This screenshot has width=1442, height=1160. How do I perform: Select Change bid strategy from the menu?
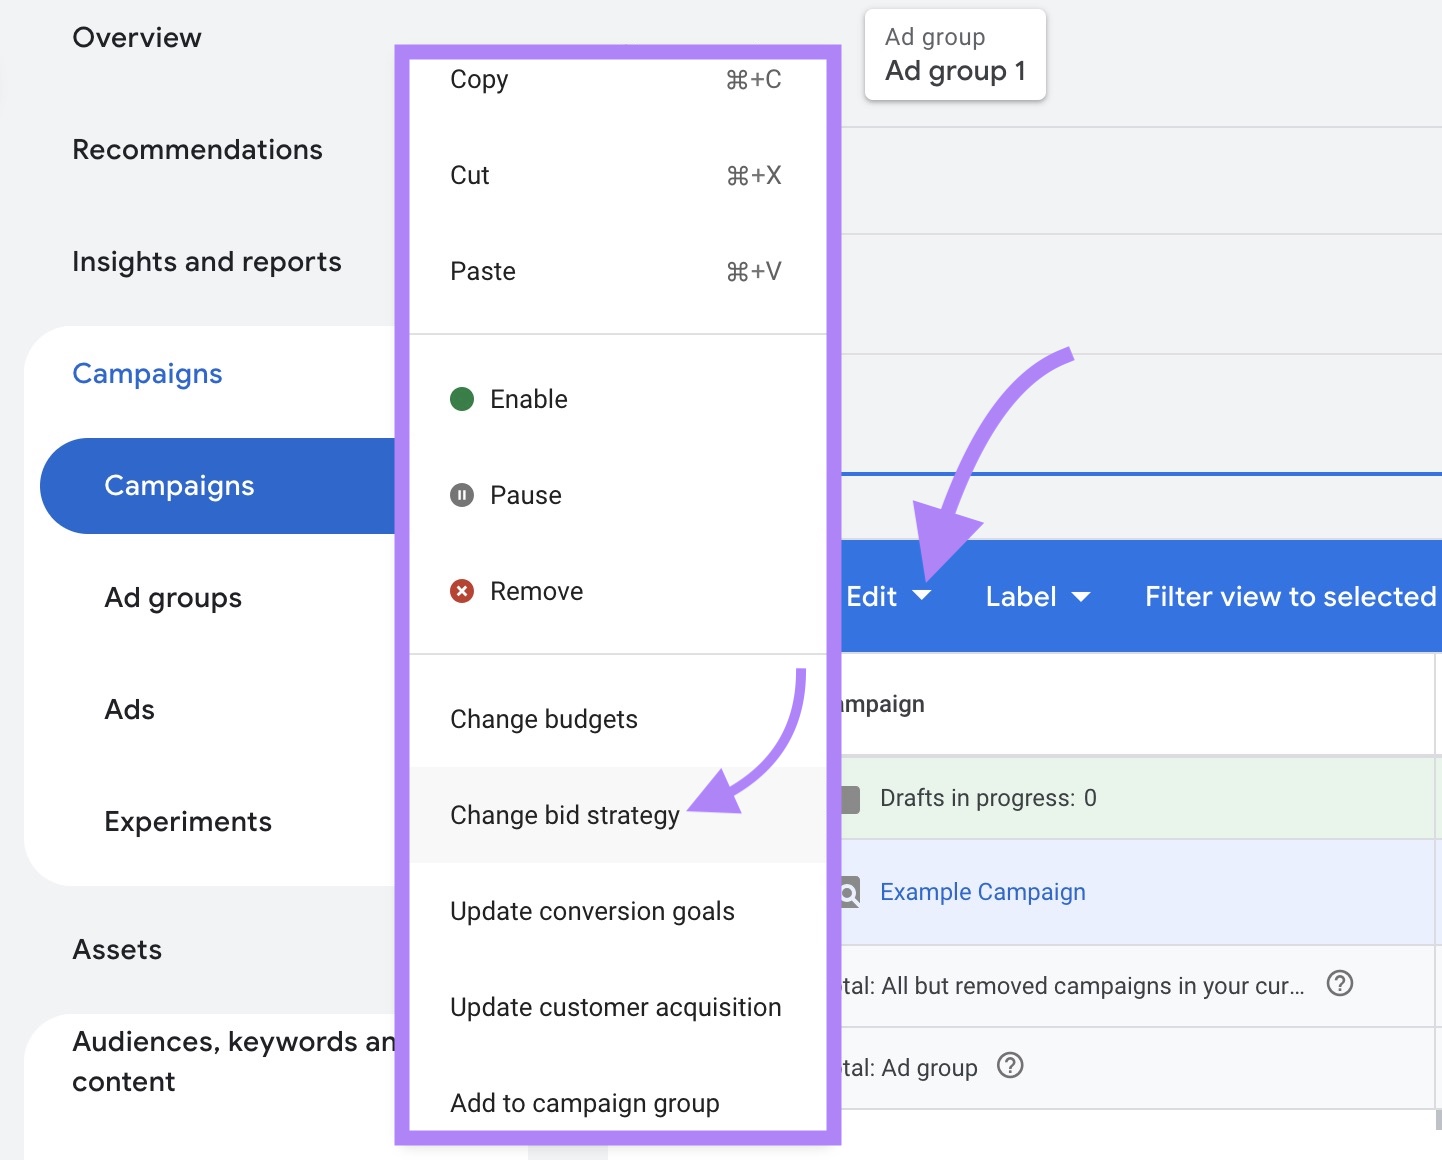564,815
